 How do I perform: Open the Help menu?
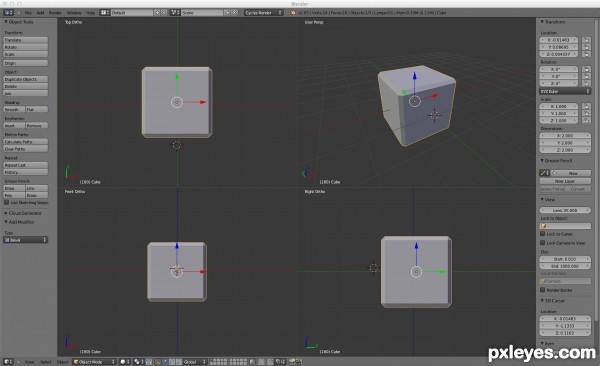pos(91,13)
